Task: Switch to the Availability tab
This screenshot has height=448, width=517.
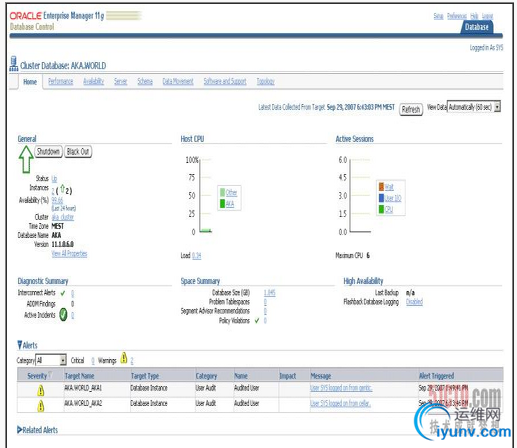Action: [x=93, y=81]
